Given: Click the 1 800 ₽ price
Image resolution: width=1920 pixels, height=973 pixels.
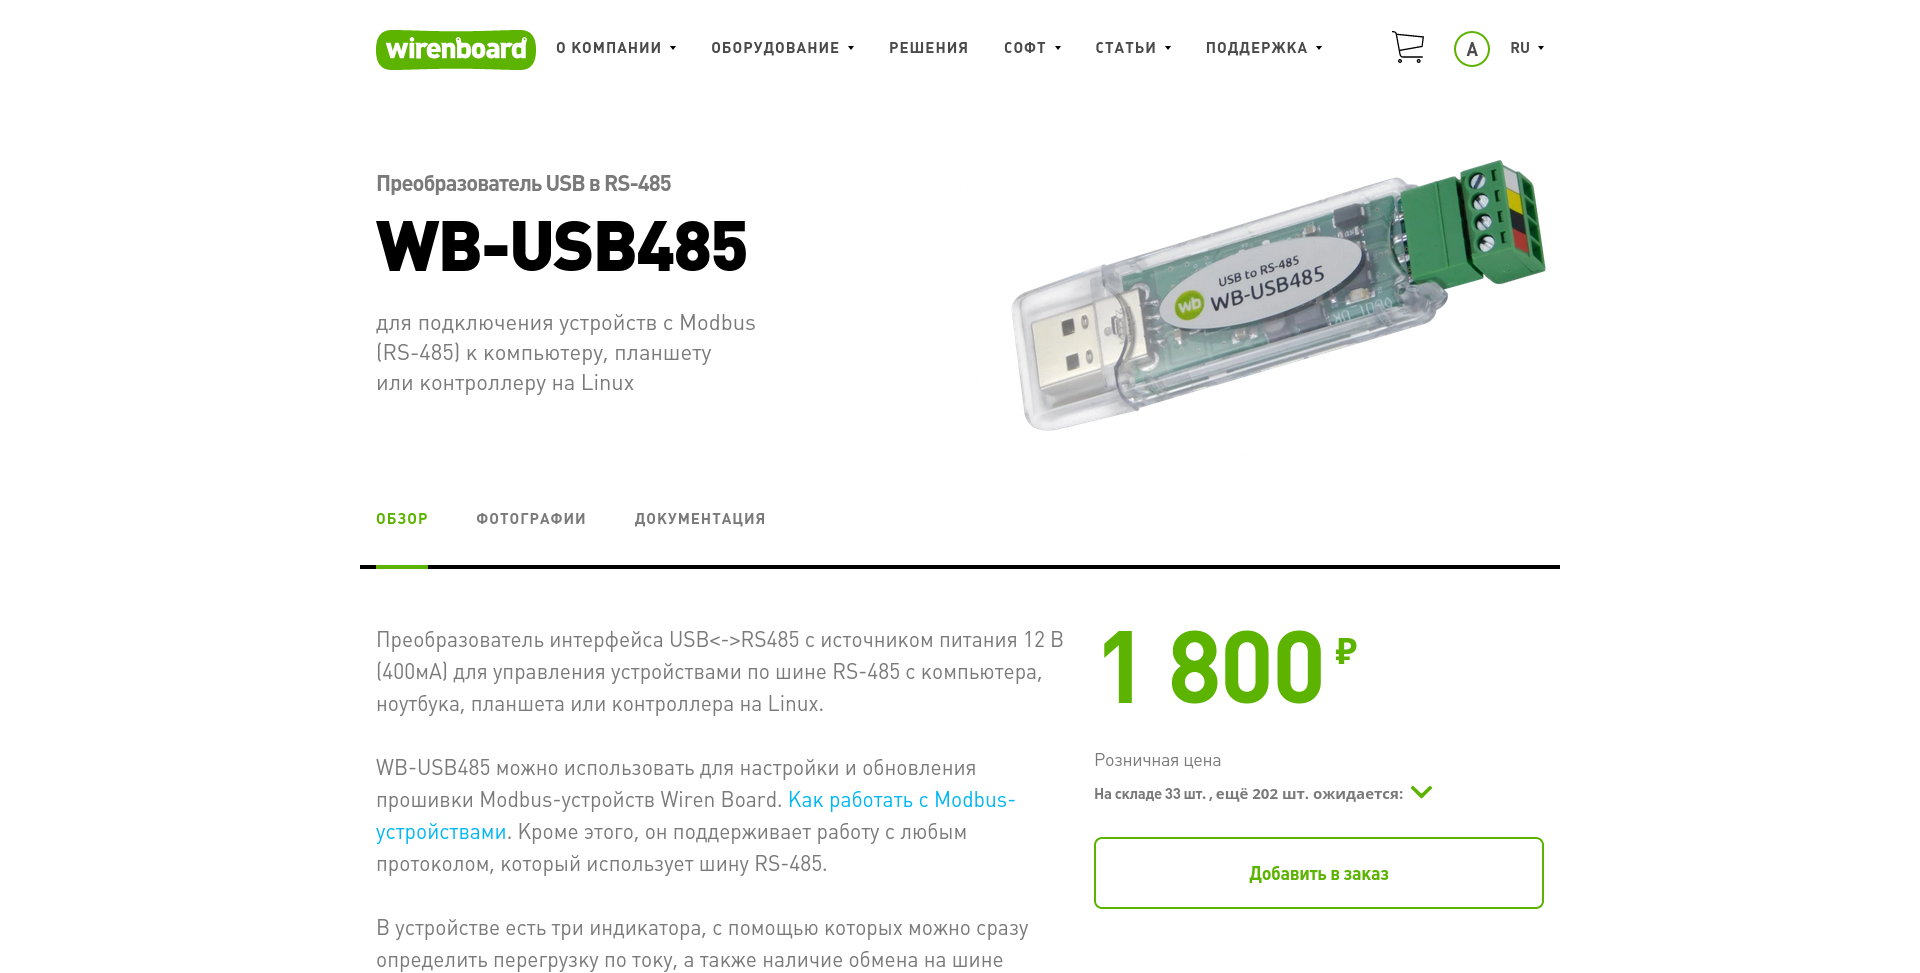Looking at the screenshot, I should pyautogui.click(x=1228, y=666).
